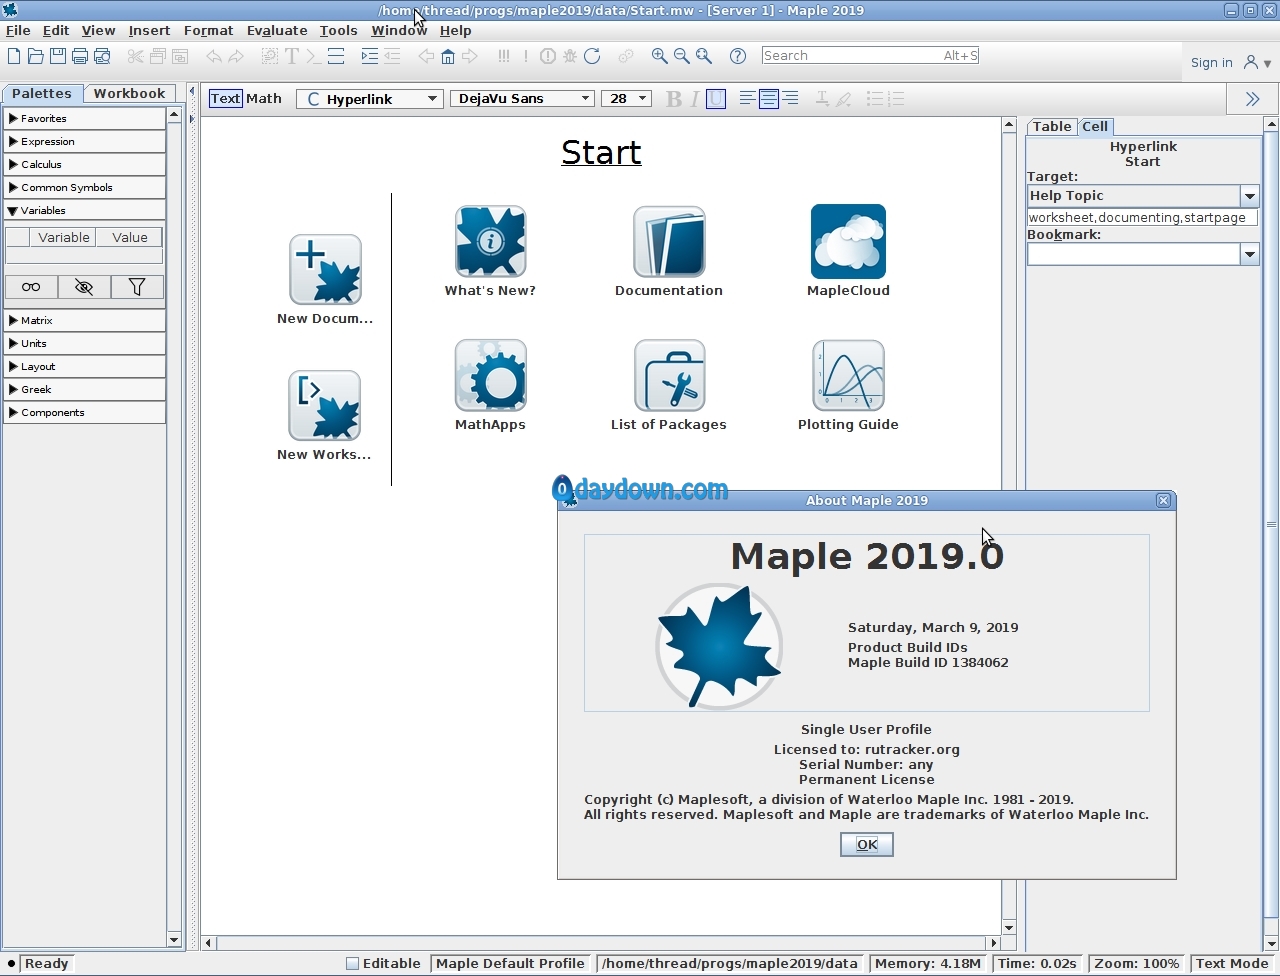
Task: Launch MathApps from the gear icon
Action: click(490, 375)
